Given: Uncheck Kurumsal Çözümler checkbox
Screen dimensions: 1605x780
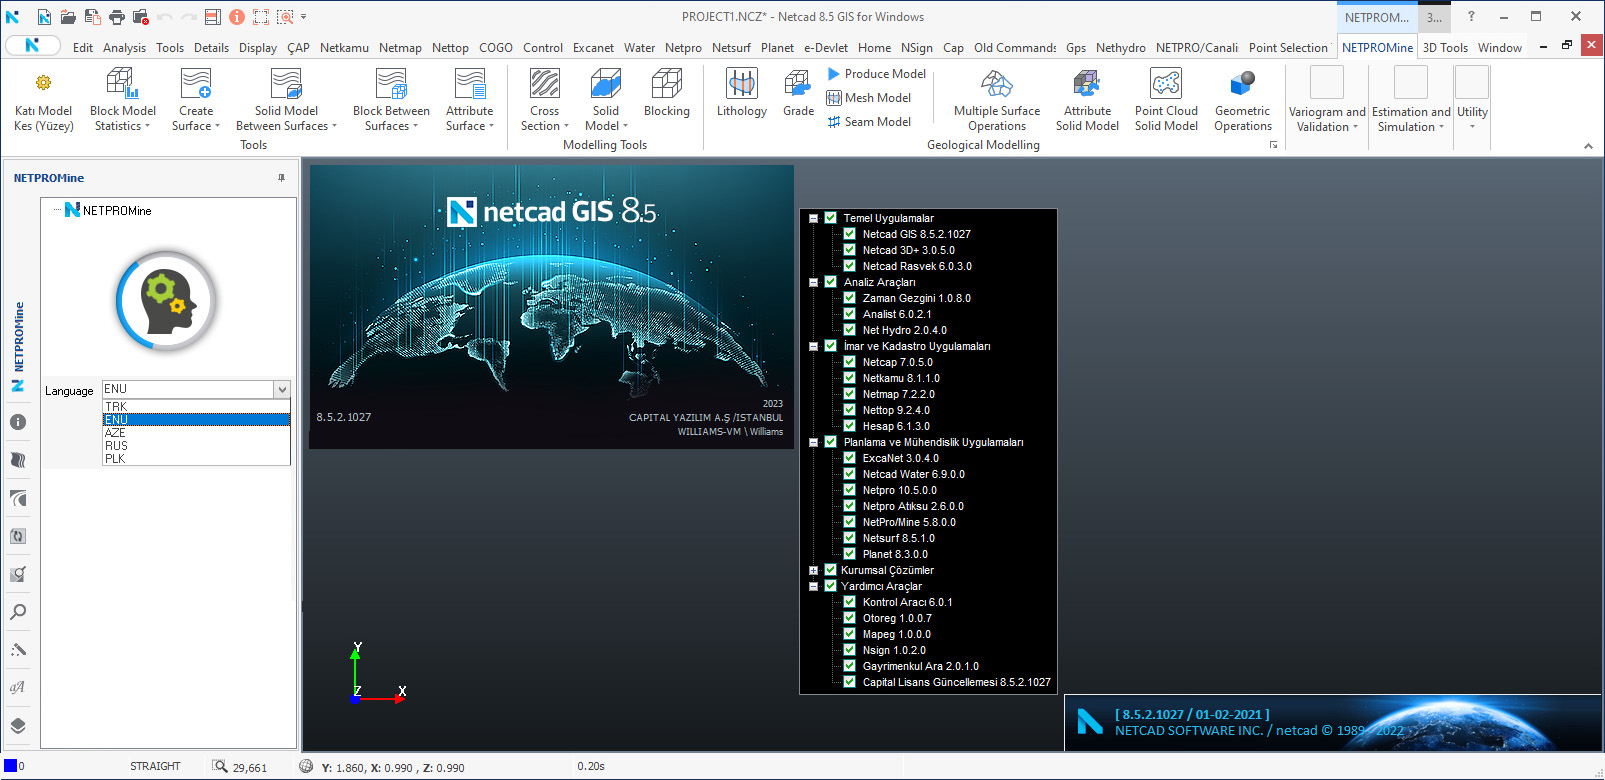Looking at the screenshot, I should click(830, 570).
